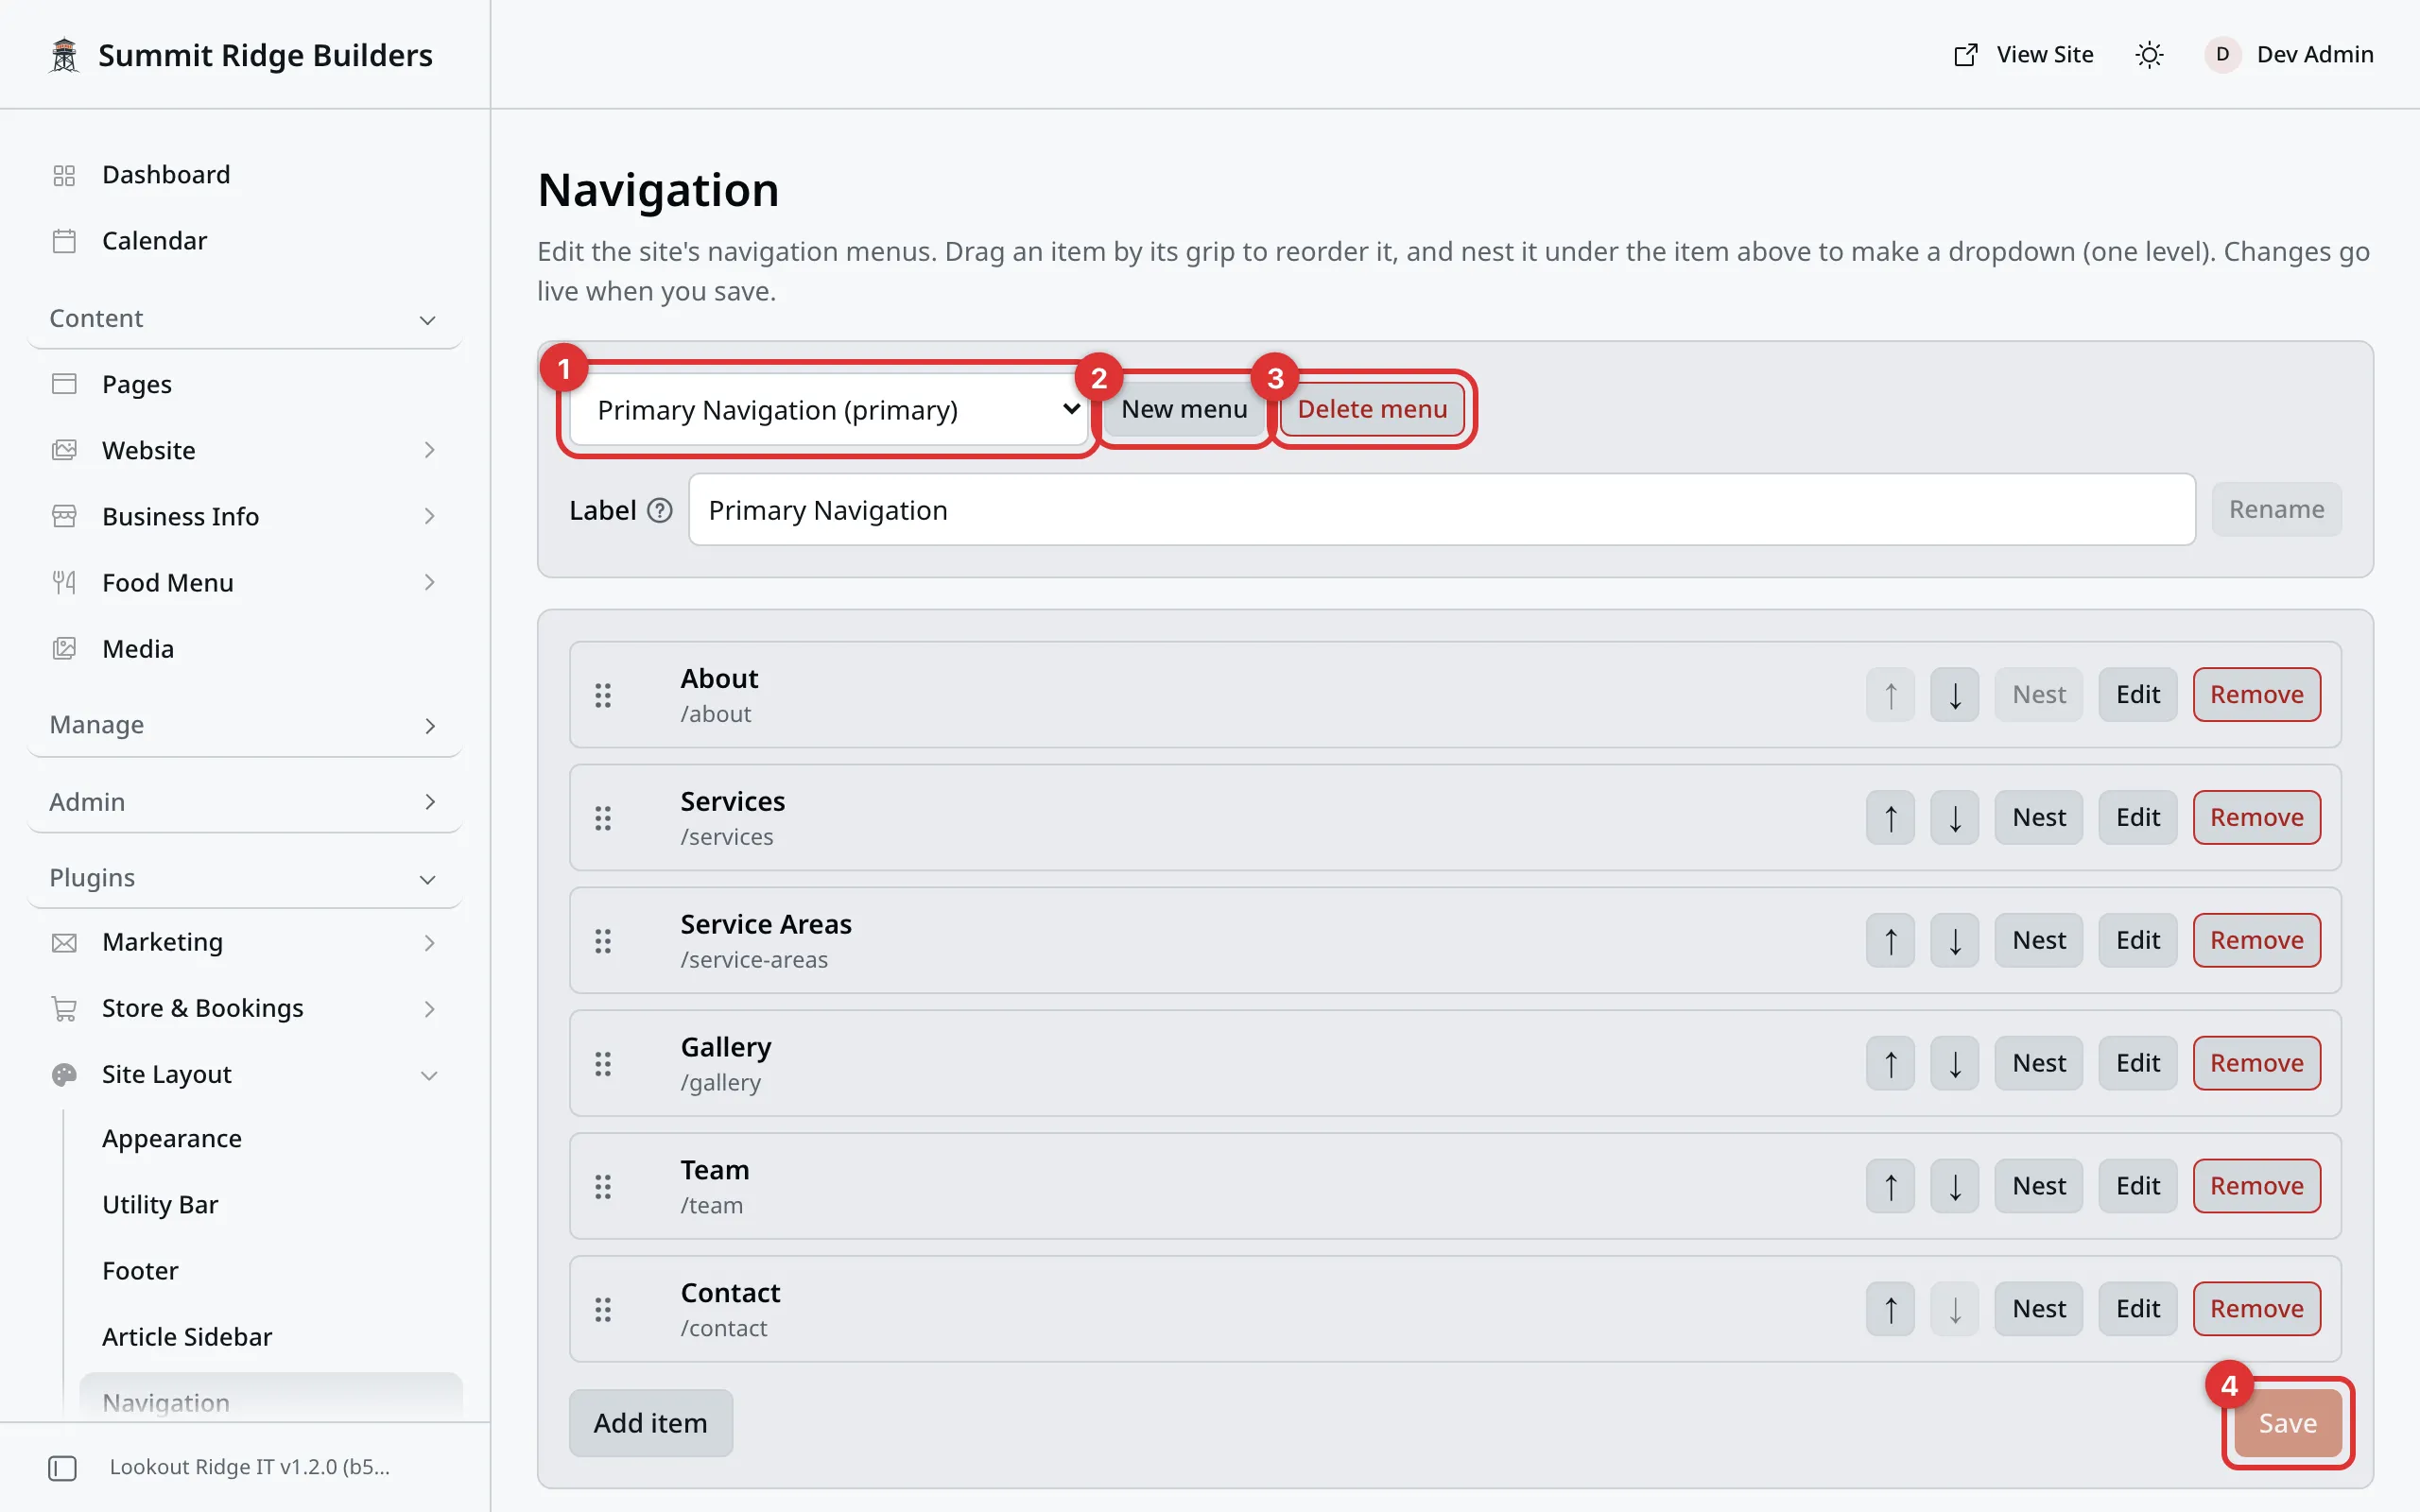The width and height of the screenshot is (2420, 1512).
Task: Move Services item down
Action: pos(1954,818)
